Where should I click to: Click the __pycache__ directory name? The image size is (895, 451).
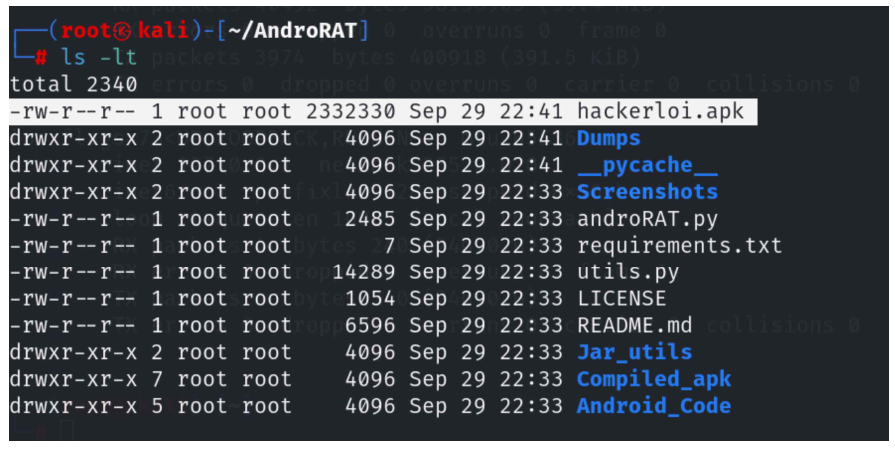point(647,165)
